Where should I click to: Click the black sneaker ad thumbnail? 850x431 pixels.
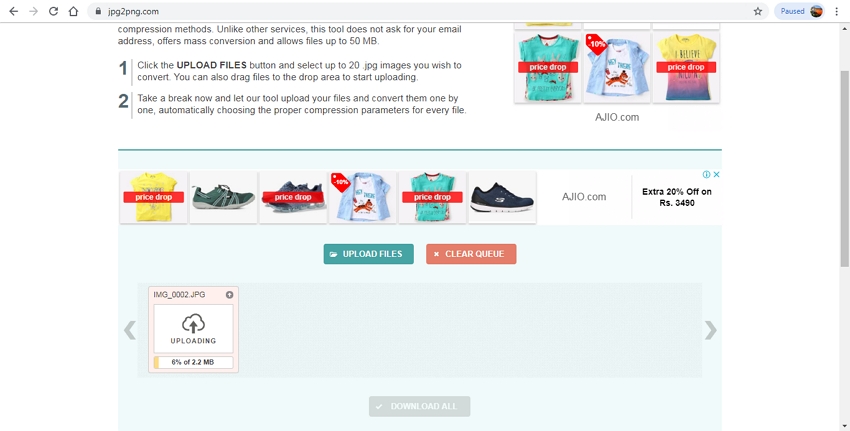502,196
